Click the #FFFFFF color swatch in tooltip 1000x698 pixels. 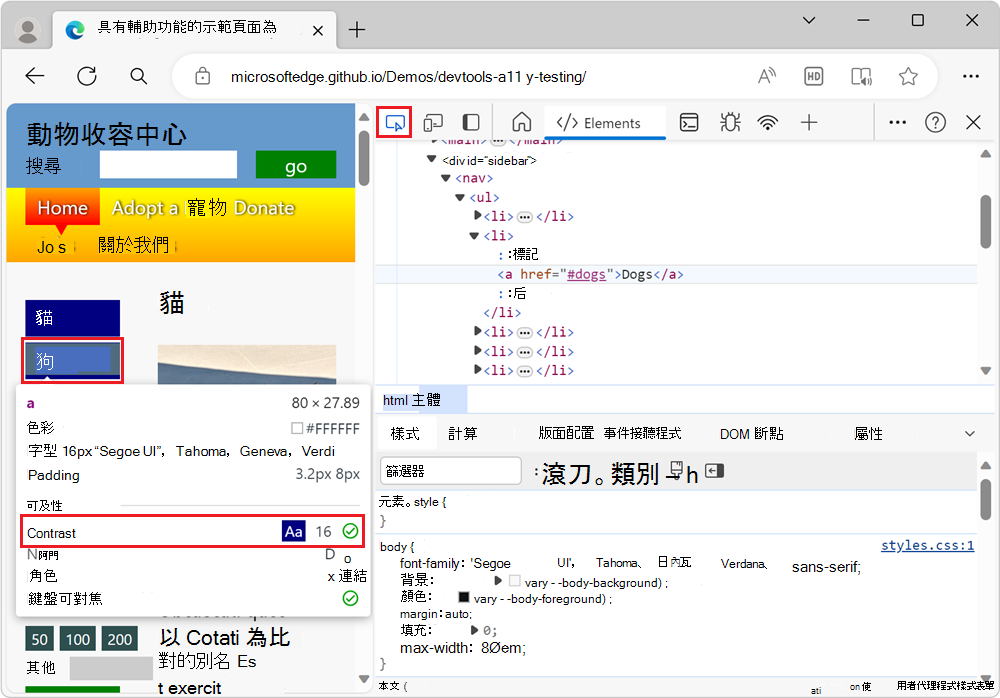pyautogui.click(x=297, y=428)
